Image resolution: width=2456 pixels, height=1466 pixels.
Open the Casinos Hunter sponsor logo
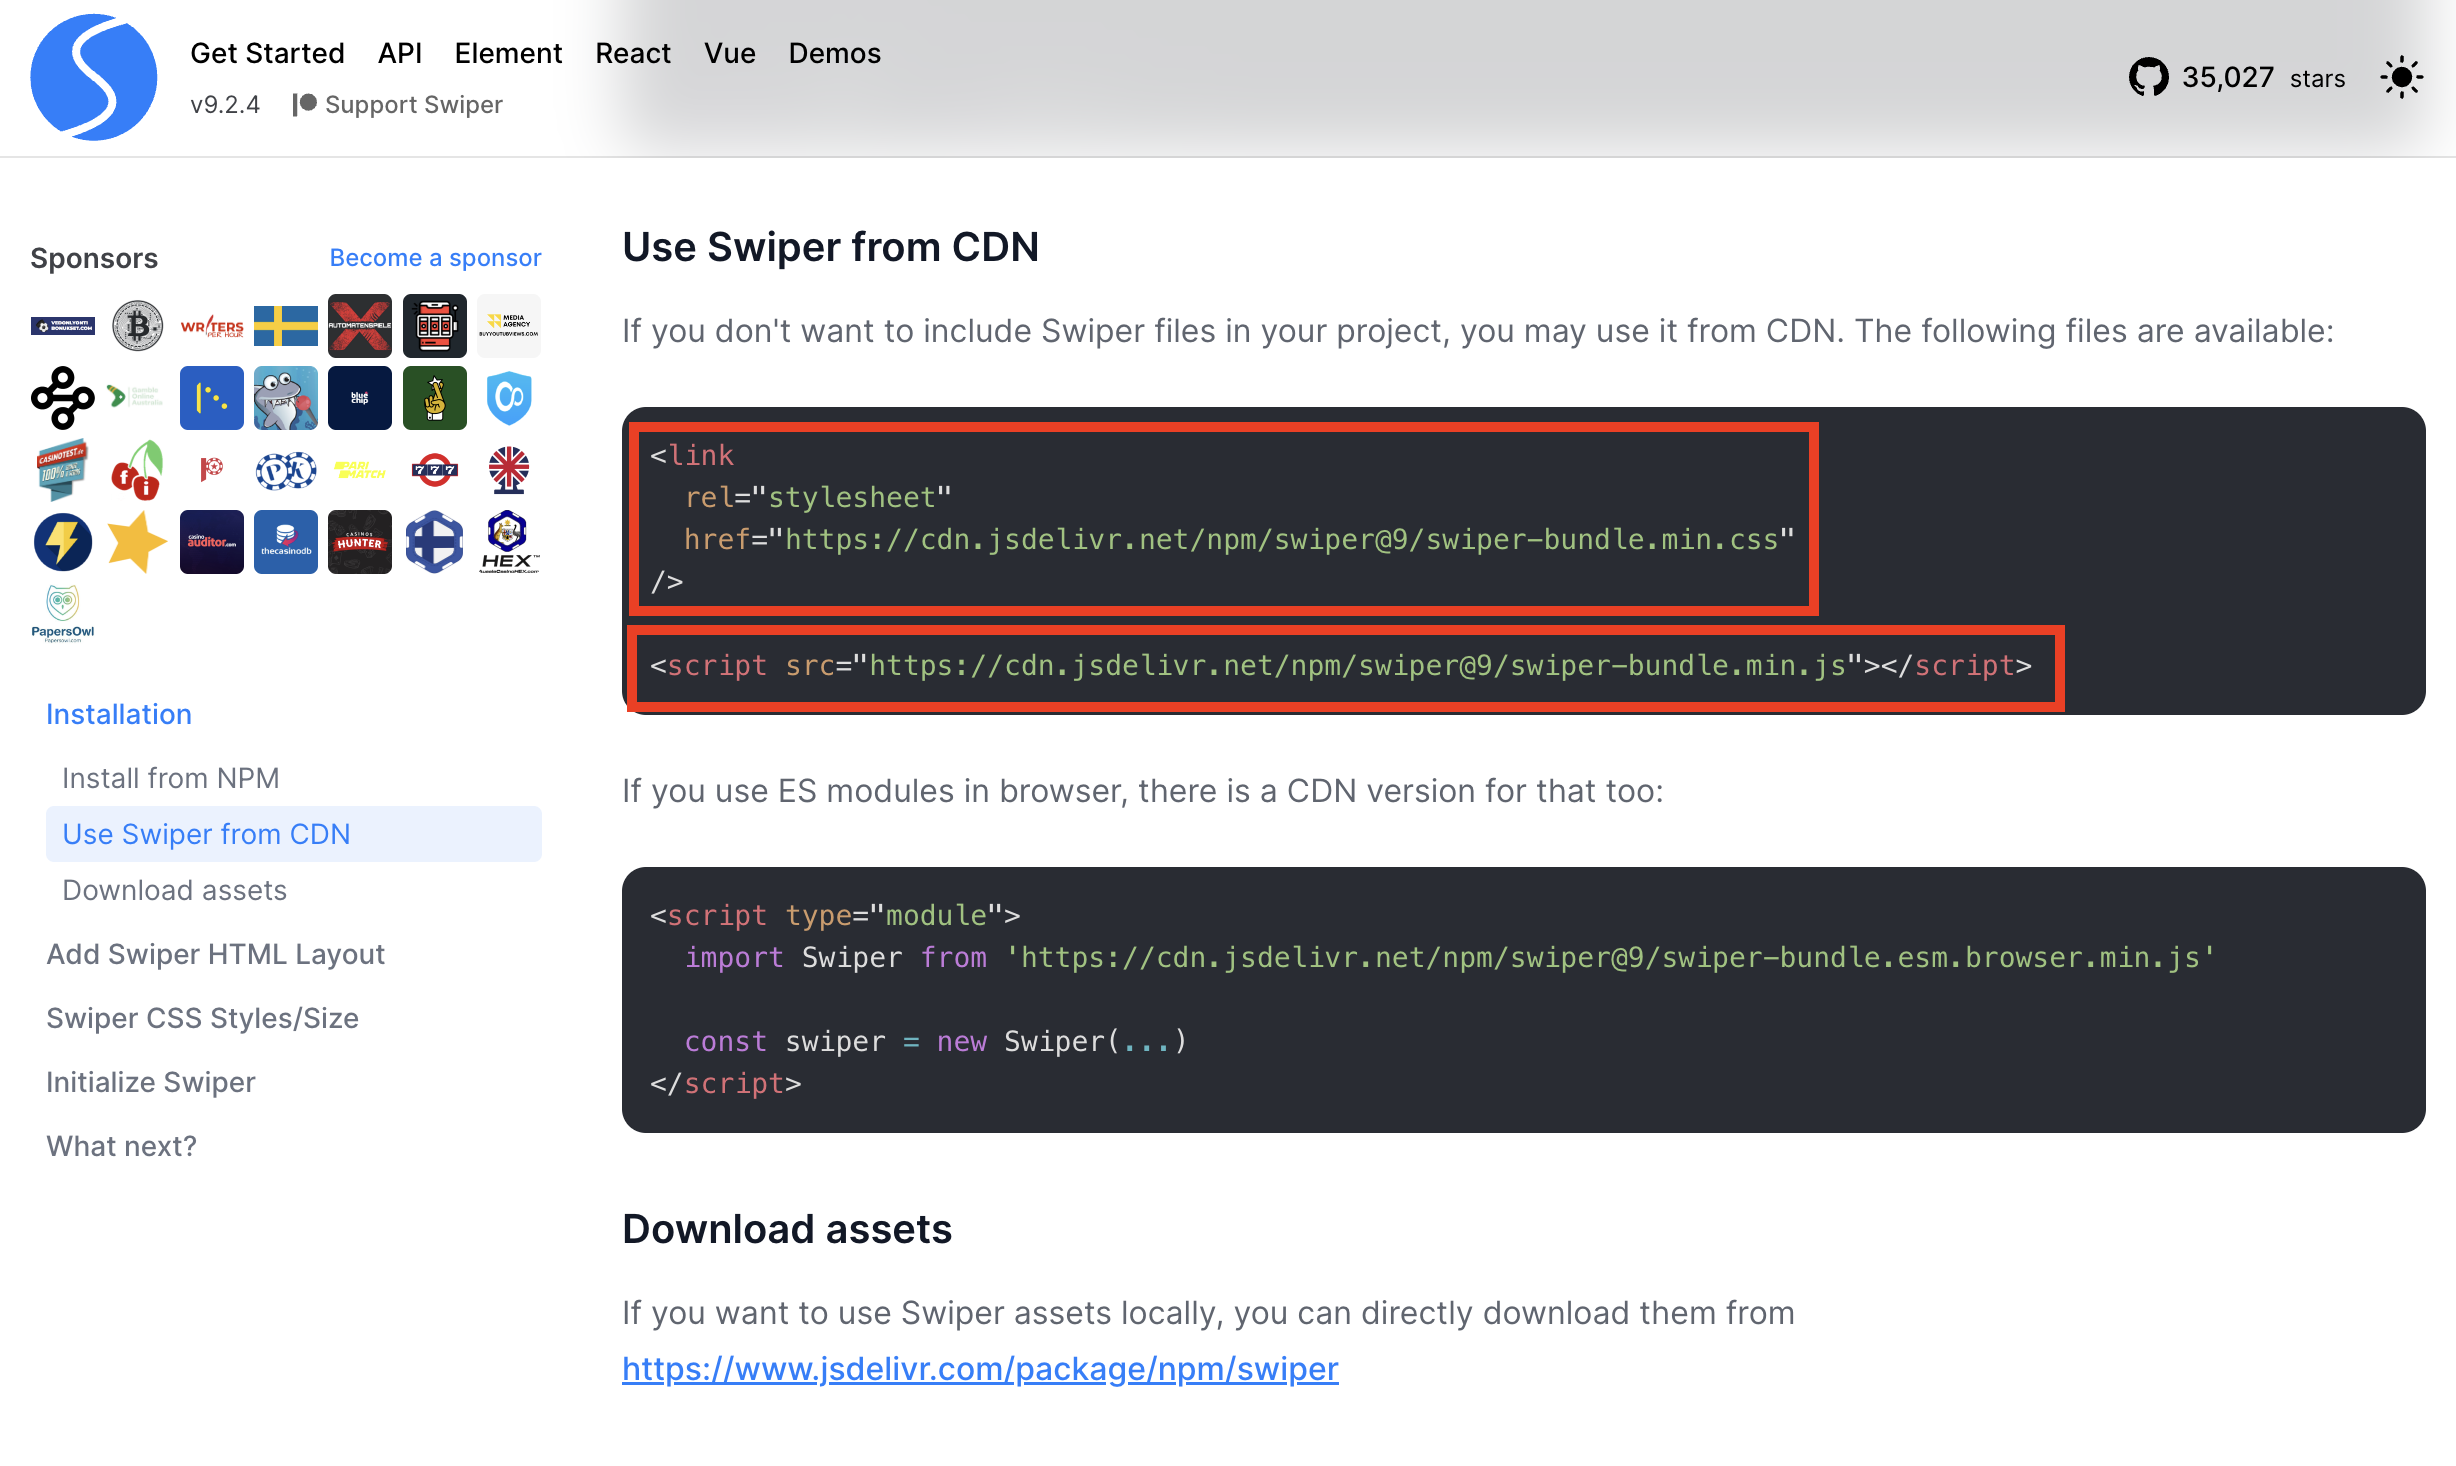pos(360,542)
